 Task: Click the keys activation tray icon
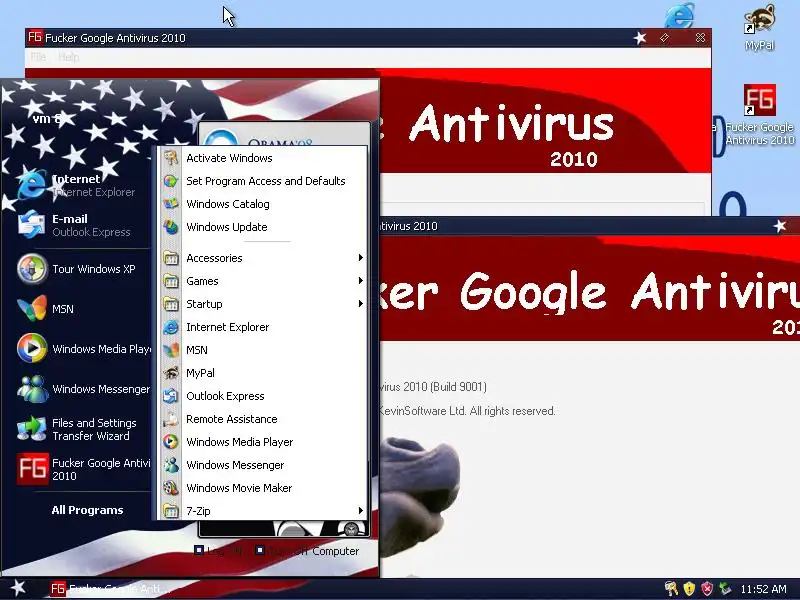[671, 589]
